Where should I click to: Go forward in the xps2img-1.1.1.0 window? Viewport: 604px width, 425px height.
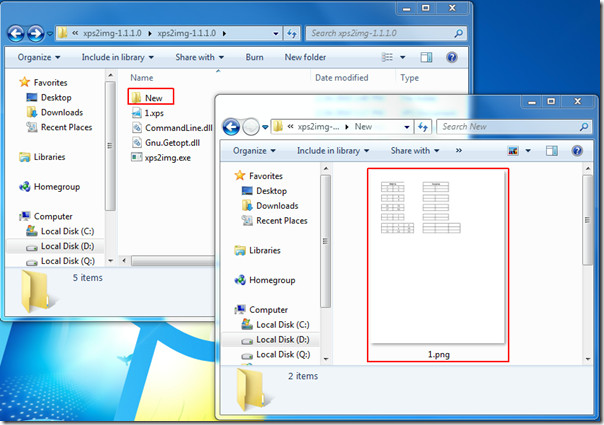[36, 34]
